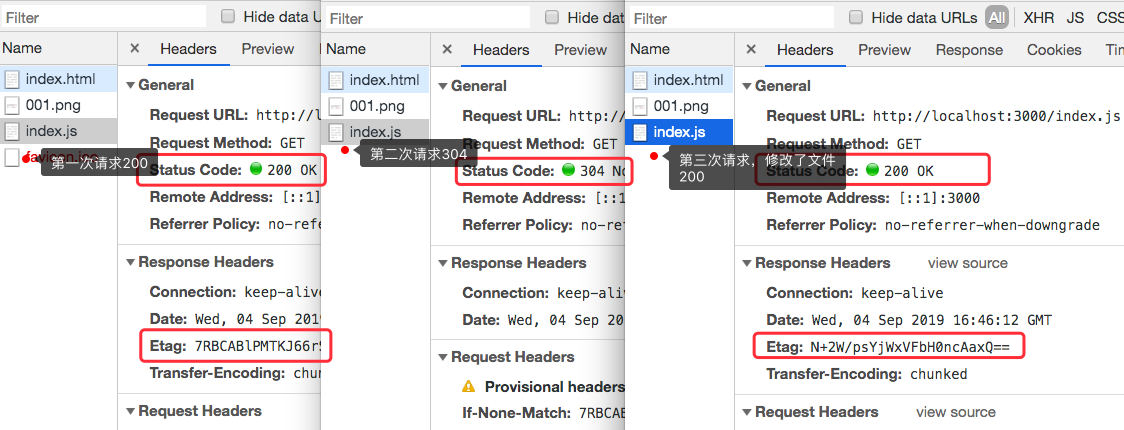Open the Cookies tab
The image size is (1124, 430).
[1053, 50]
